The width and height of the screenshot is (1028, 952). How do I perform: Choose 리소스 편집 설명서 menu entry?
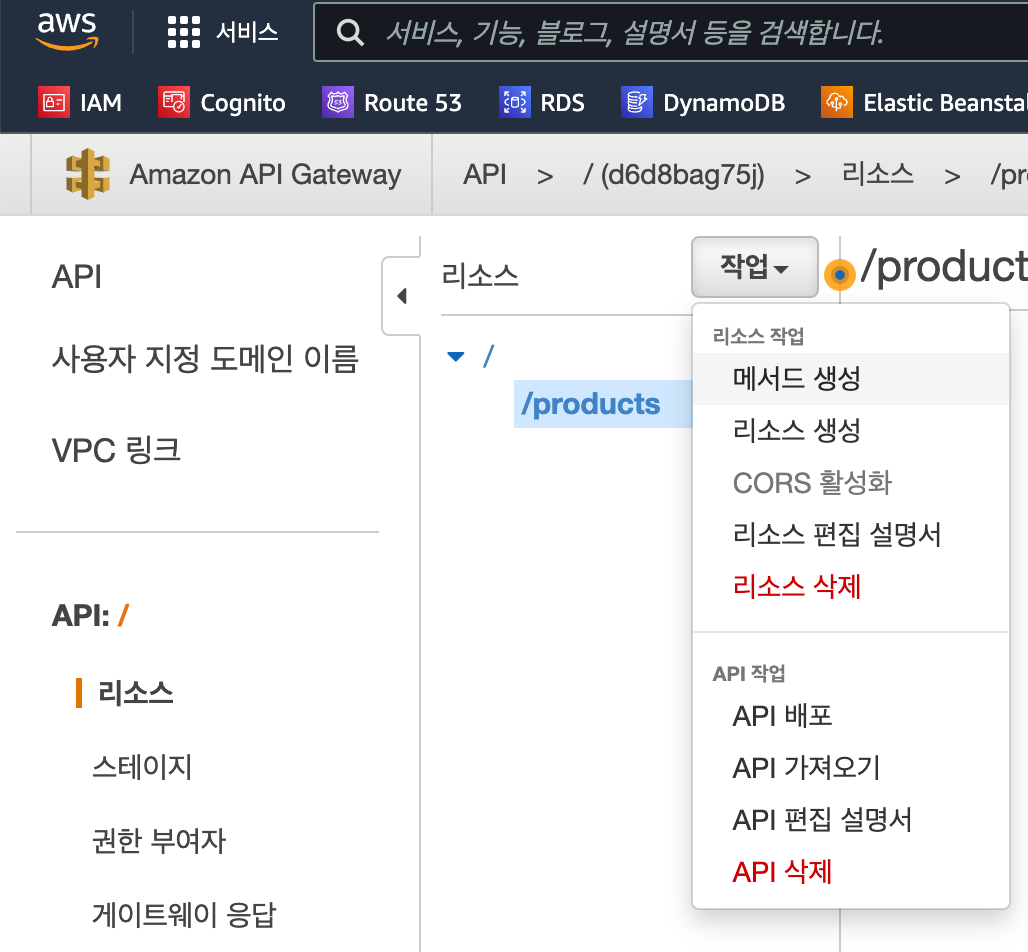tap(850, 535)
